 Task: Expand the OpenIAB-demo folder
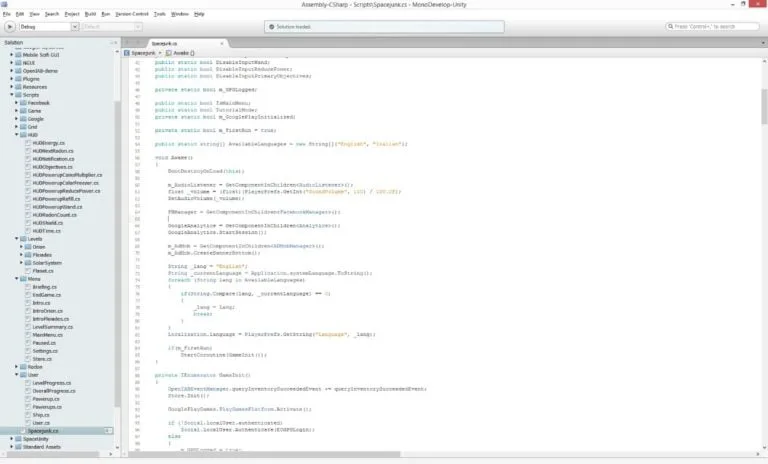coord(12,71)
